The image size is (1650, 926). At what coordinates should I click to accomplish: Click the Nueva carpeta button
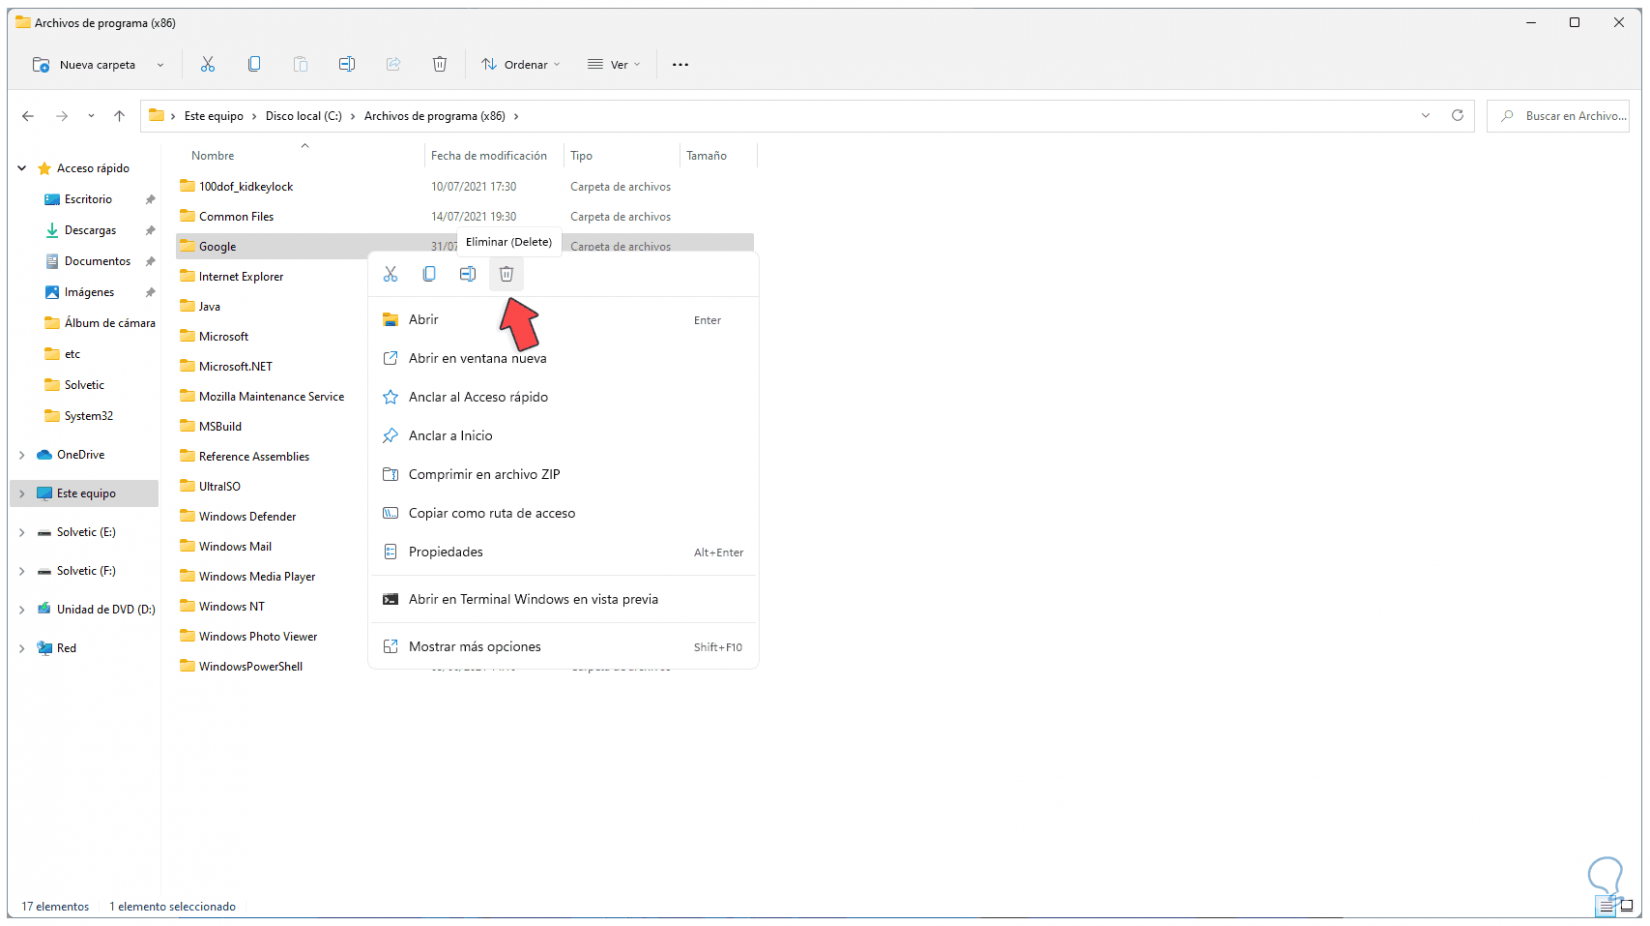85,65
